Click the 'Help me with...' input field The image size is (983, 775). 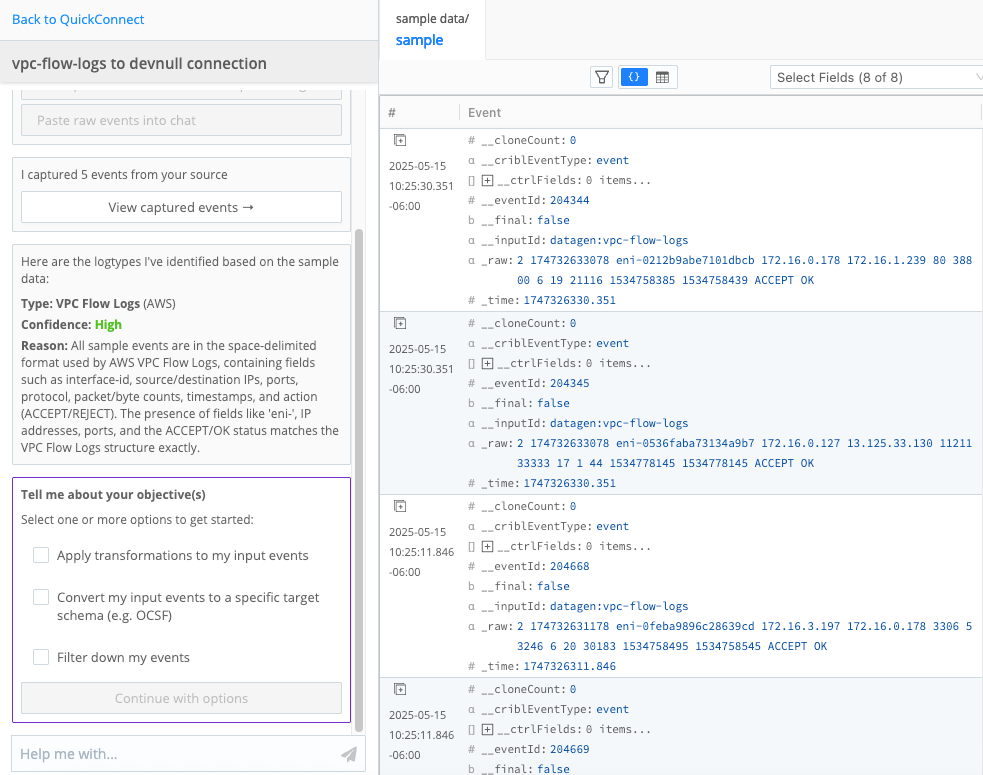click(150, 755)
